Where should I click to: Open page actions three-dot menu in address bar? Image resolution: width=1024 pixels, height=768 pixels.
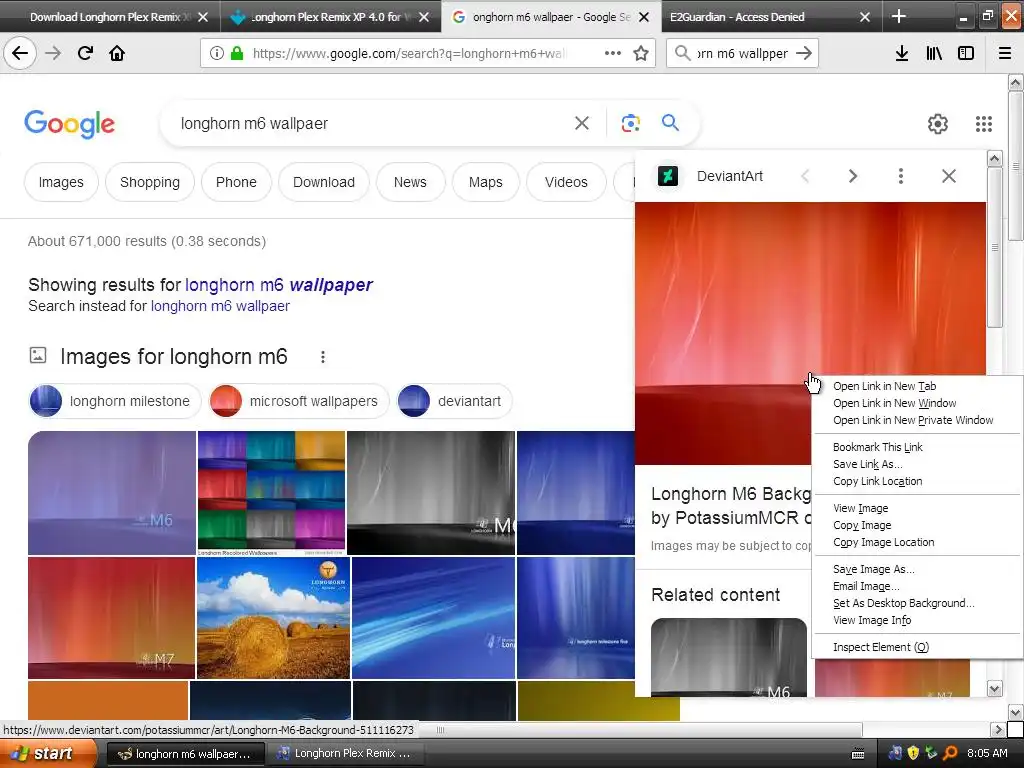click(x=613, y=53)
